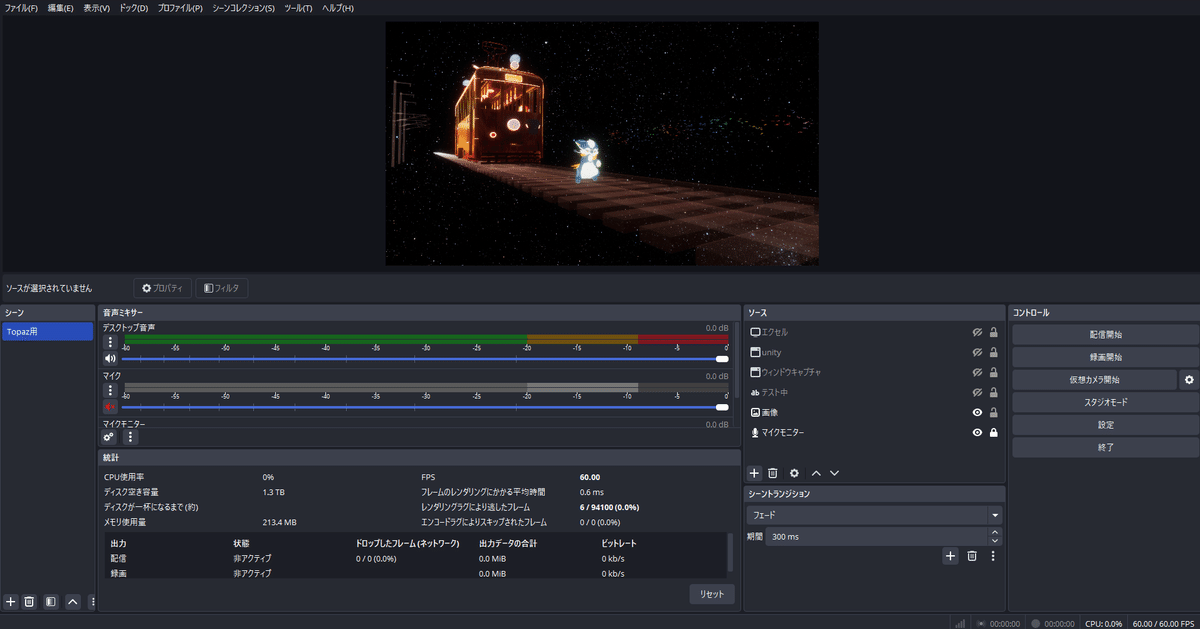Lock the unity source
Viewport: 1200px width, 629px height.
pyautogui.click(x=993, y=352)
